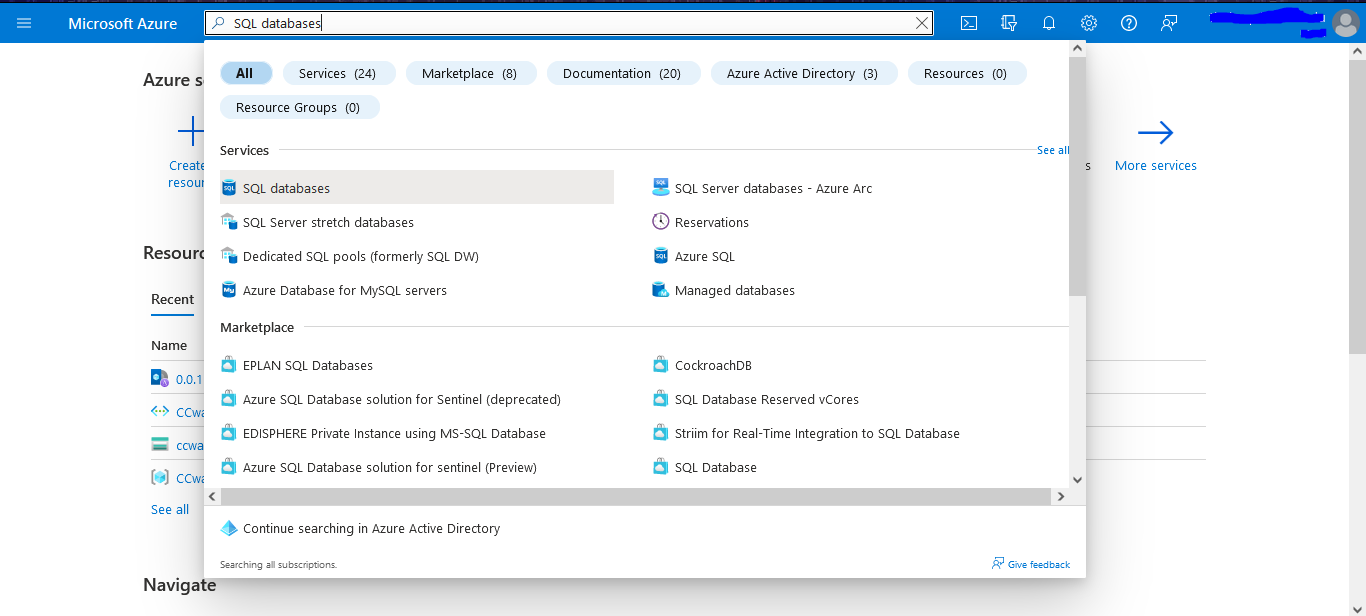The width and height of the screenshot is (1366, 616).
Task: Open the feedback icon in header
Action: [x=1169, y=23]
